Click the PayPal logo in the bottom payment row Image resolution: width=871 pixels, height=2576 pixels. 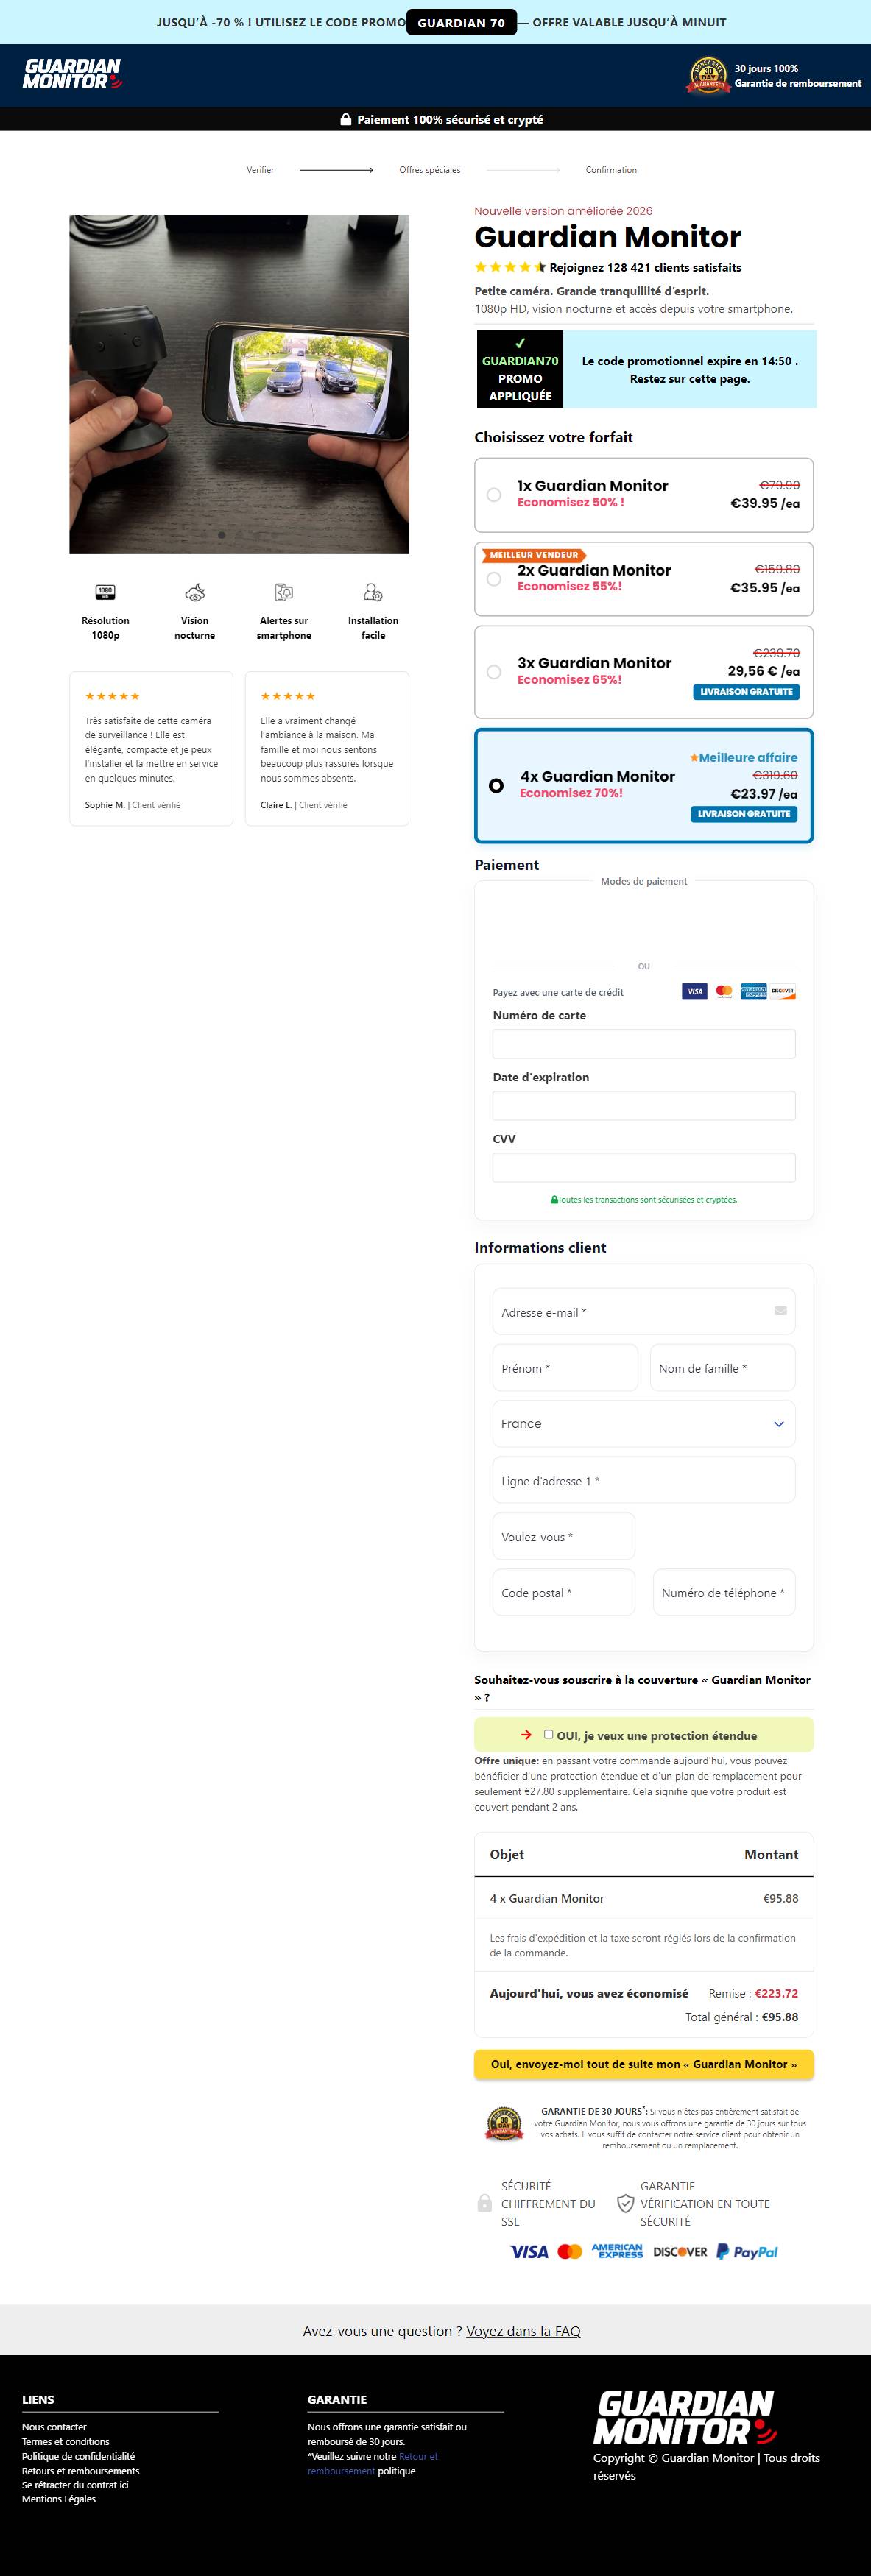tap(747, 2252)
